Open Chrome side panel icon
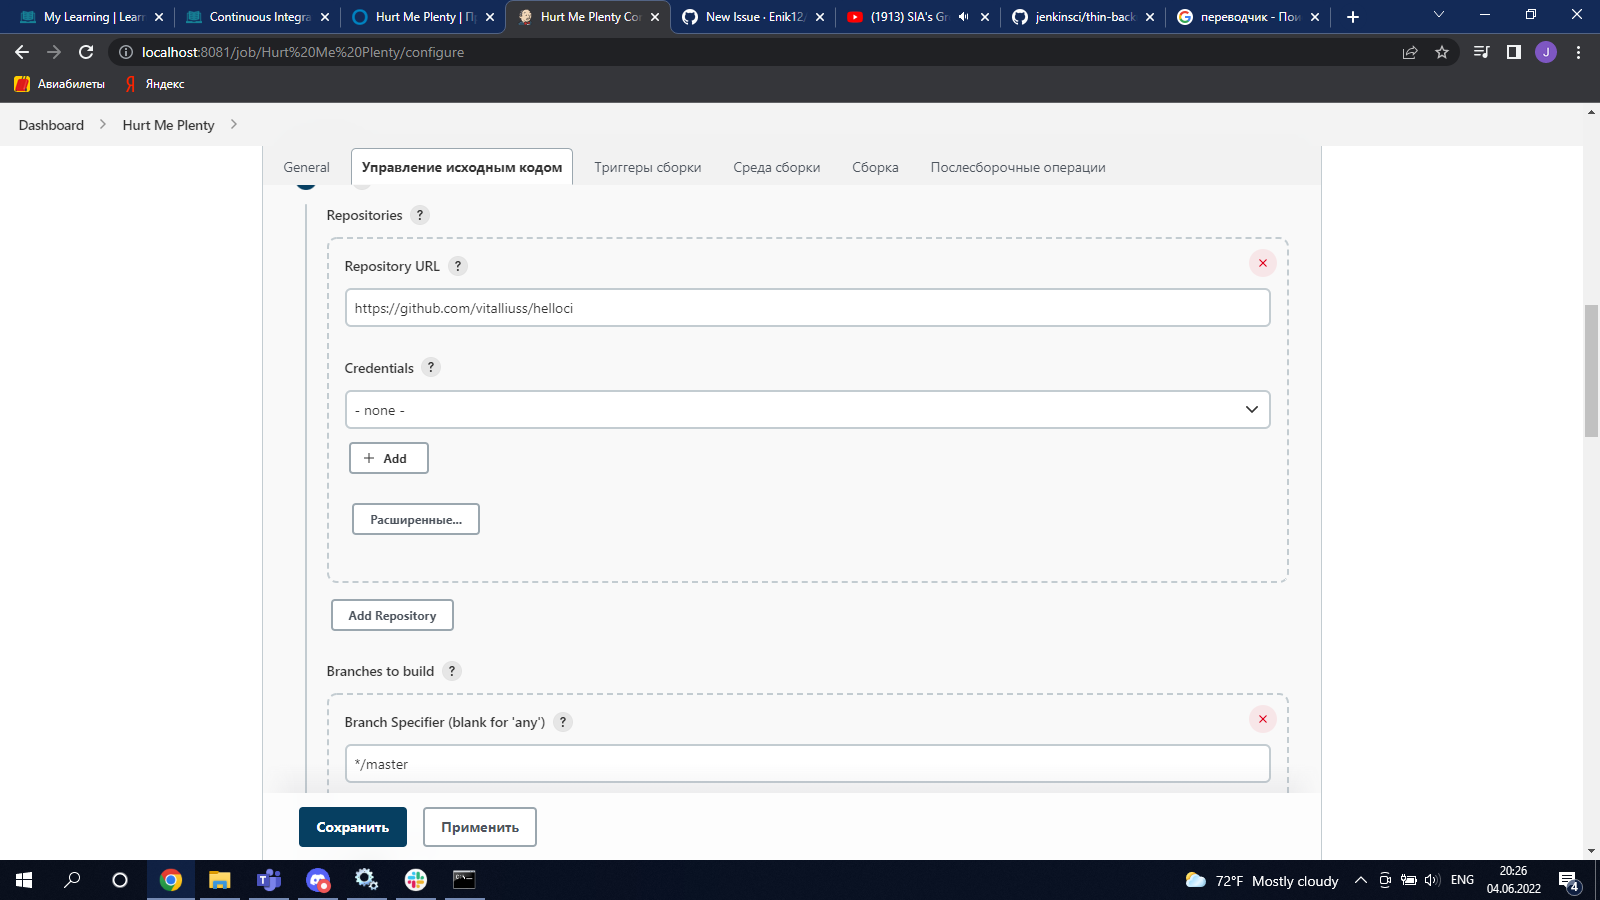 [x=1514, y=52]
